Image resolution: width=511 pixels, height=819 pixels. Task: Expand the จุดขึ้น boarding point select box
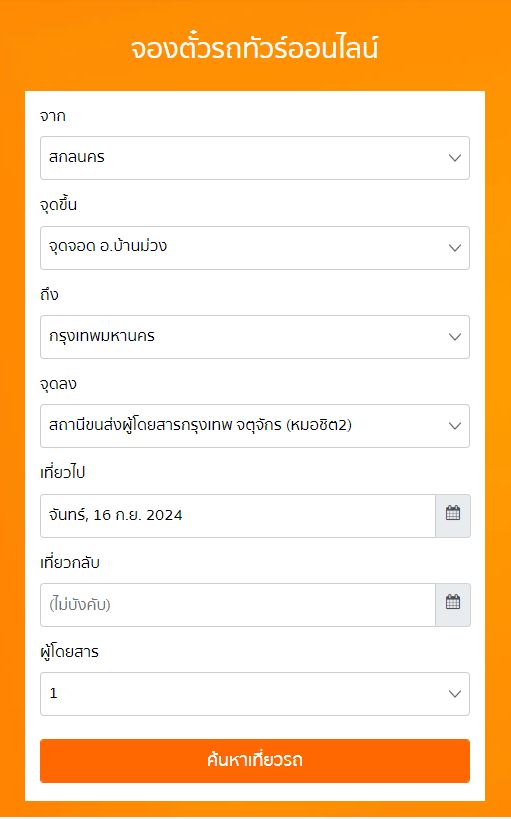[255, 248]
